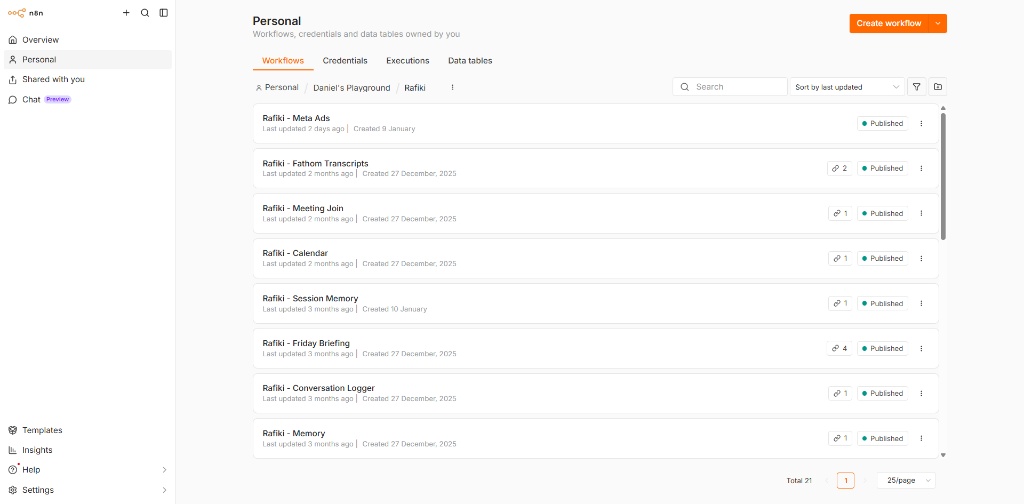Expand the Help menu
The height and width of the screenshot is (504, 1024).
pyautogui.click(x=88, y=469)
